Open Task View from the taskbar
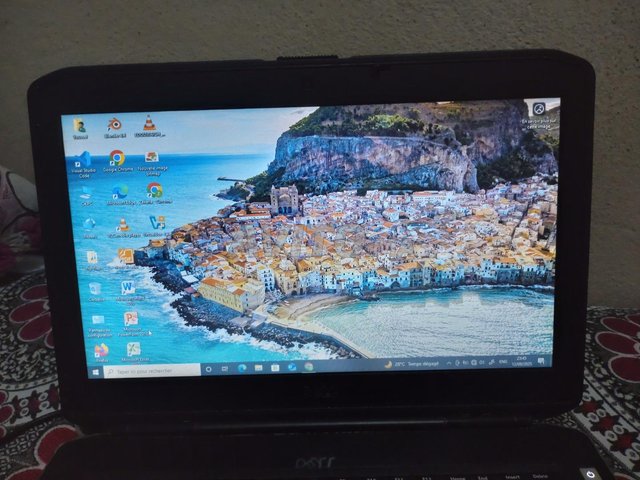 tap(223, 369)
